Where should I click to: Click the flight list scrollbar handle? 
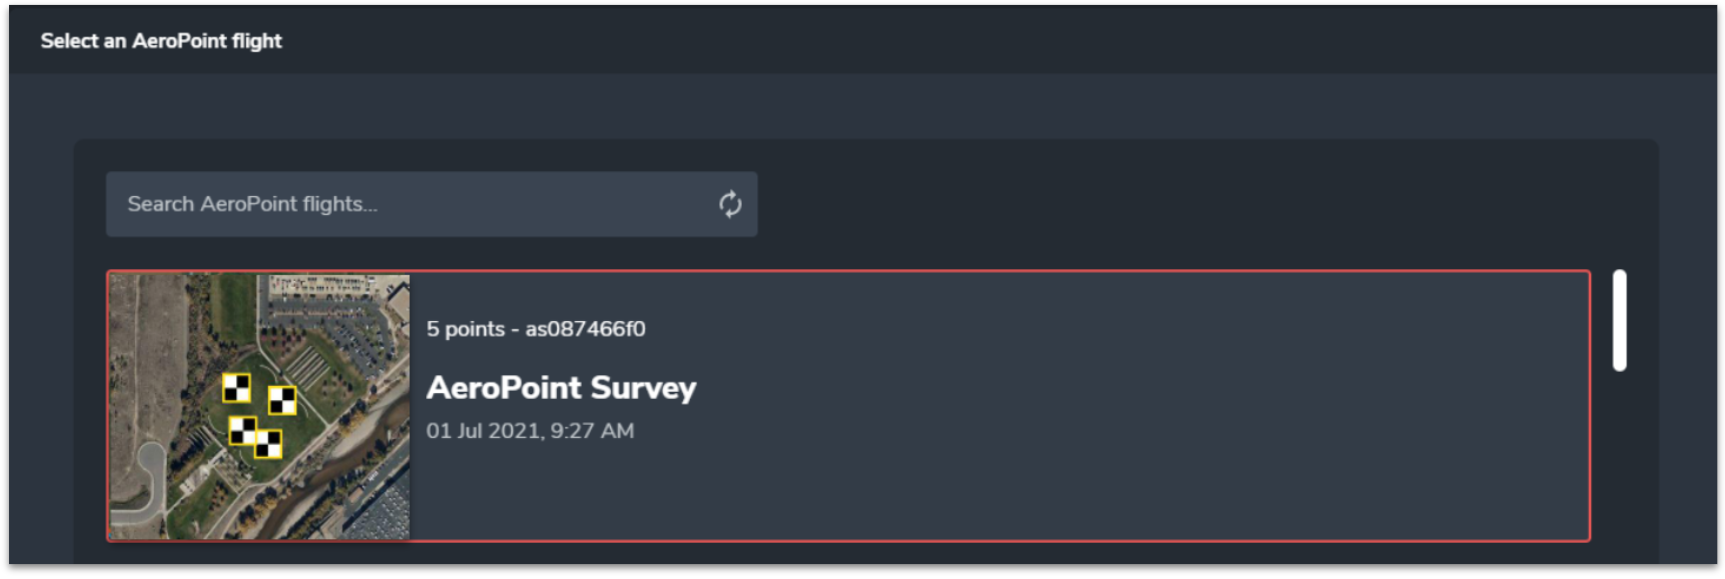click(x=1619, y=320)
